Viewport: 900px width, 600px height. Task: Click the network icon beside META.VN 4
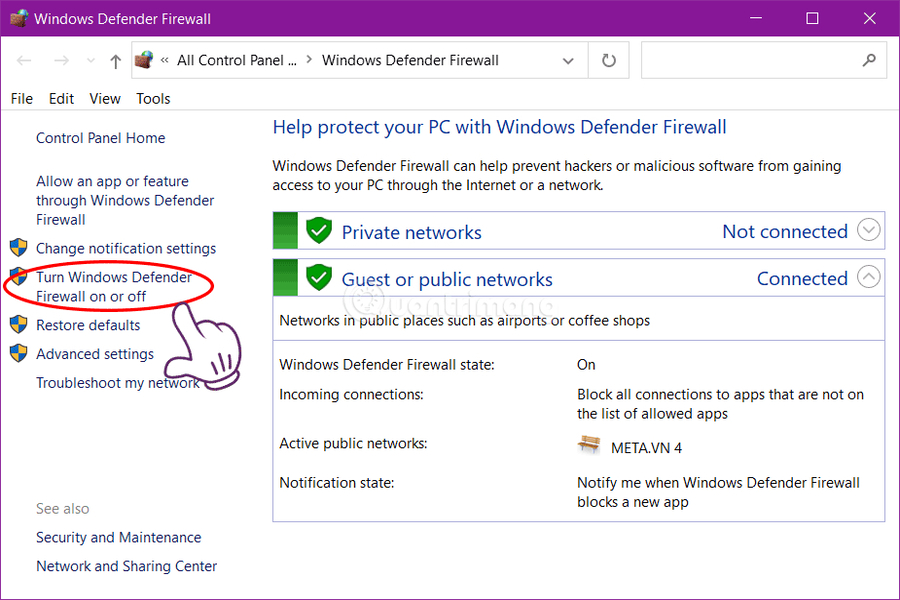click(x=592, y=446)
